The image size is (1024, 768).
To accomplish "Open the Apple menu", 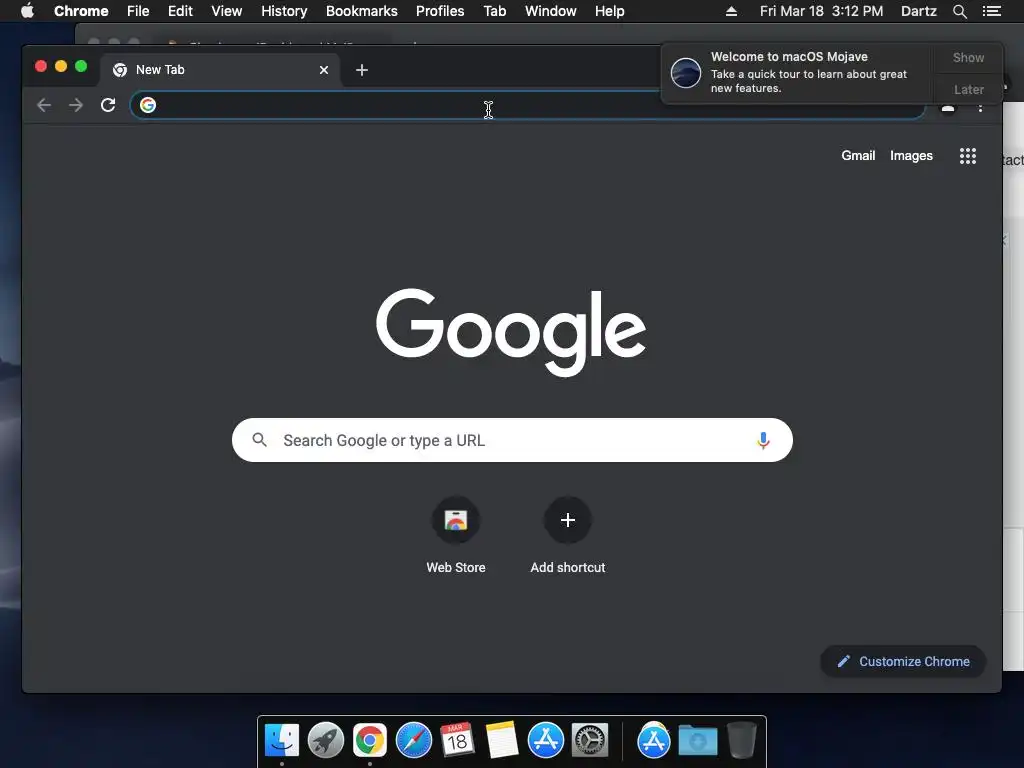I will tap(27, 11).
